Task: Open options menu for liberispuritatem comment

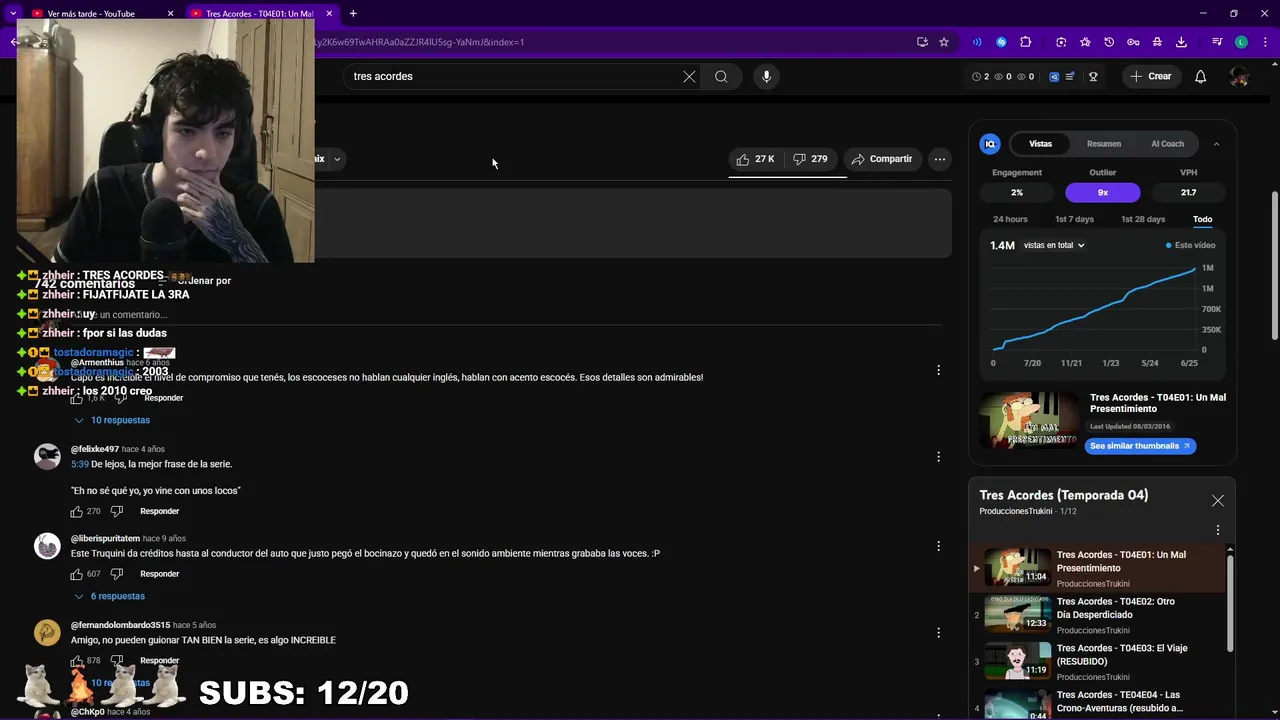Action: tap(938, 546)
